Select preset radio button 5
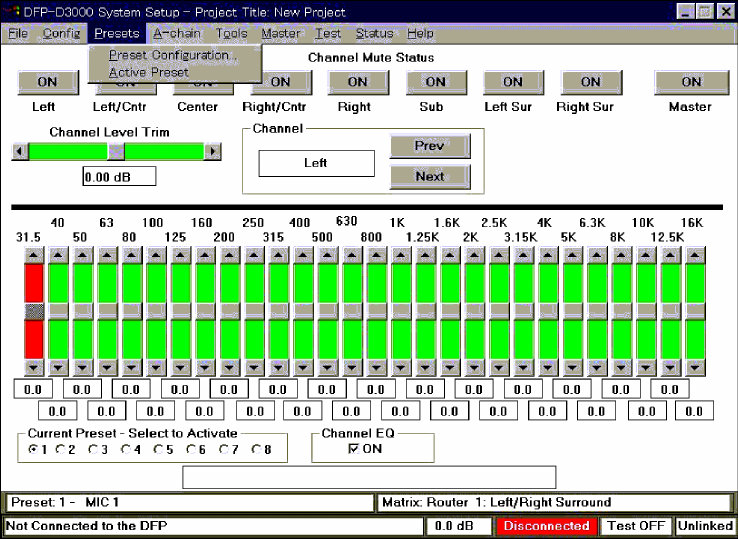The width and height of the screenshot is (738, 539). click(159, 450)
